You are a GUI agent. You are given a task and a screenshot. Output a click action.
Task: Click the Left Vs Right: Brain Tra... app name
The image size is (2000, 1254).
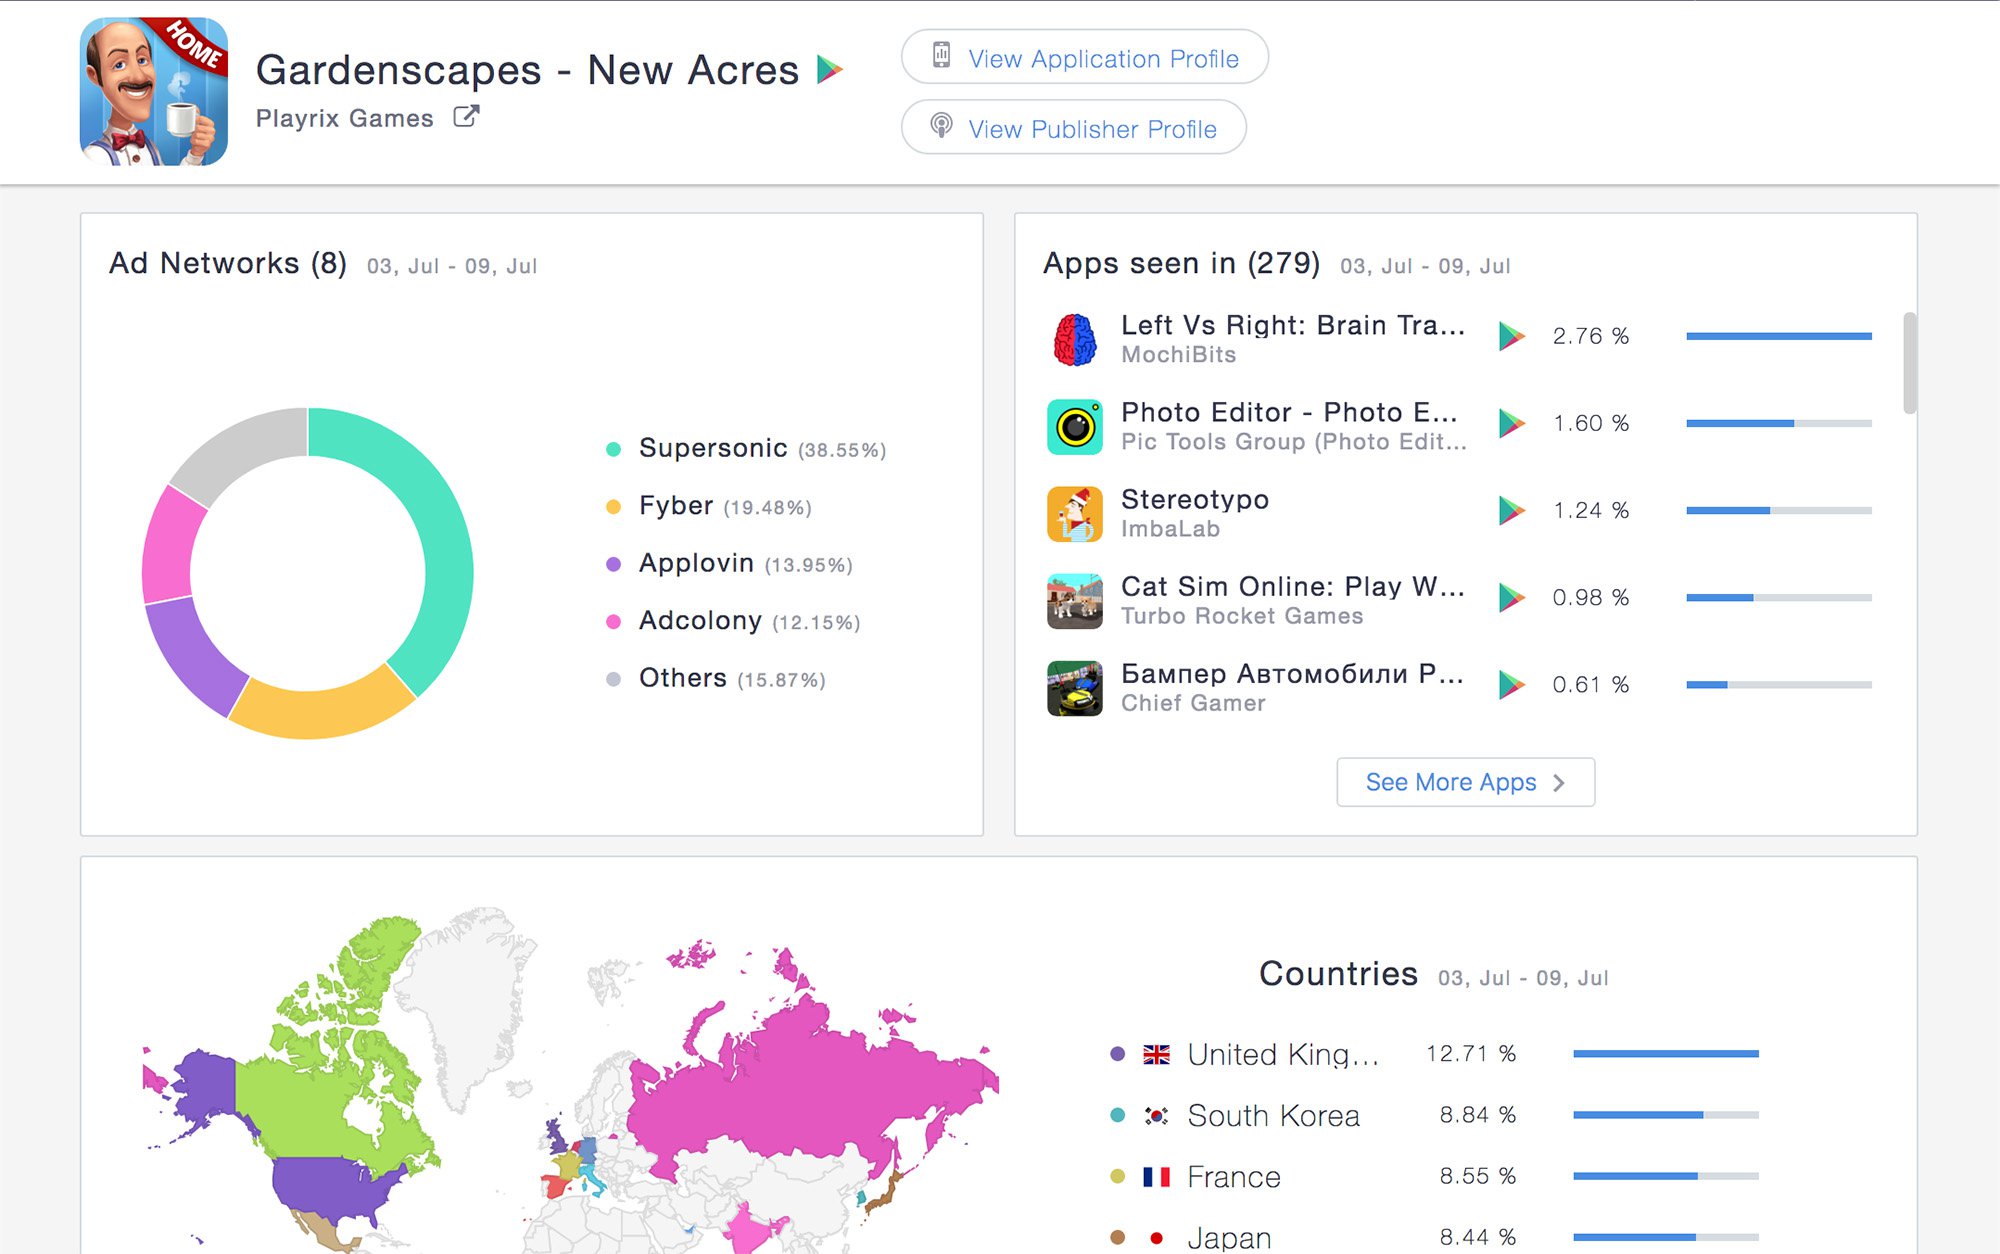tap(1292, 325)
